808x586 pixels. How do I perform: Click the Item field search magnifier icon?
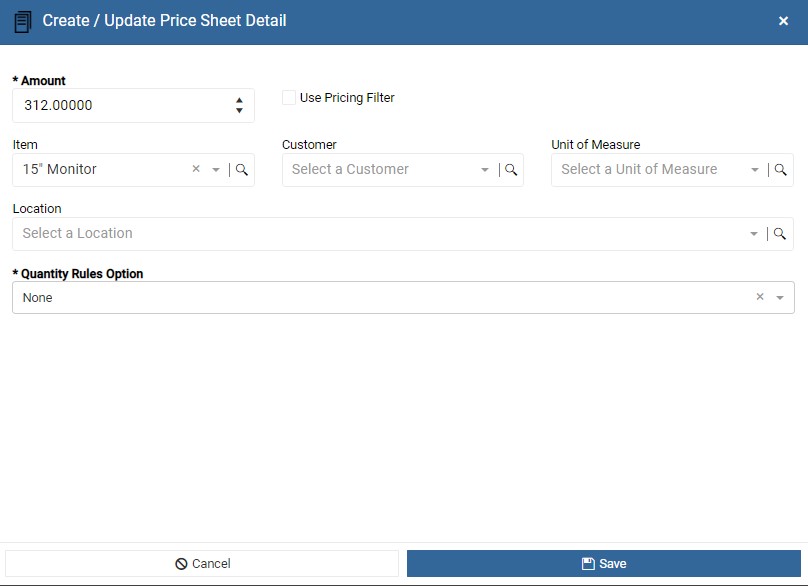(x=242, y=170)
